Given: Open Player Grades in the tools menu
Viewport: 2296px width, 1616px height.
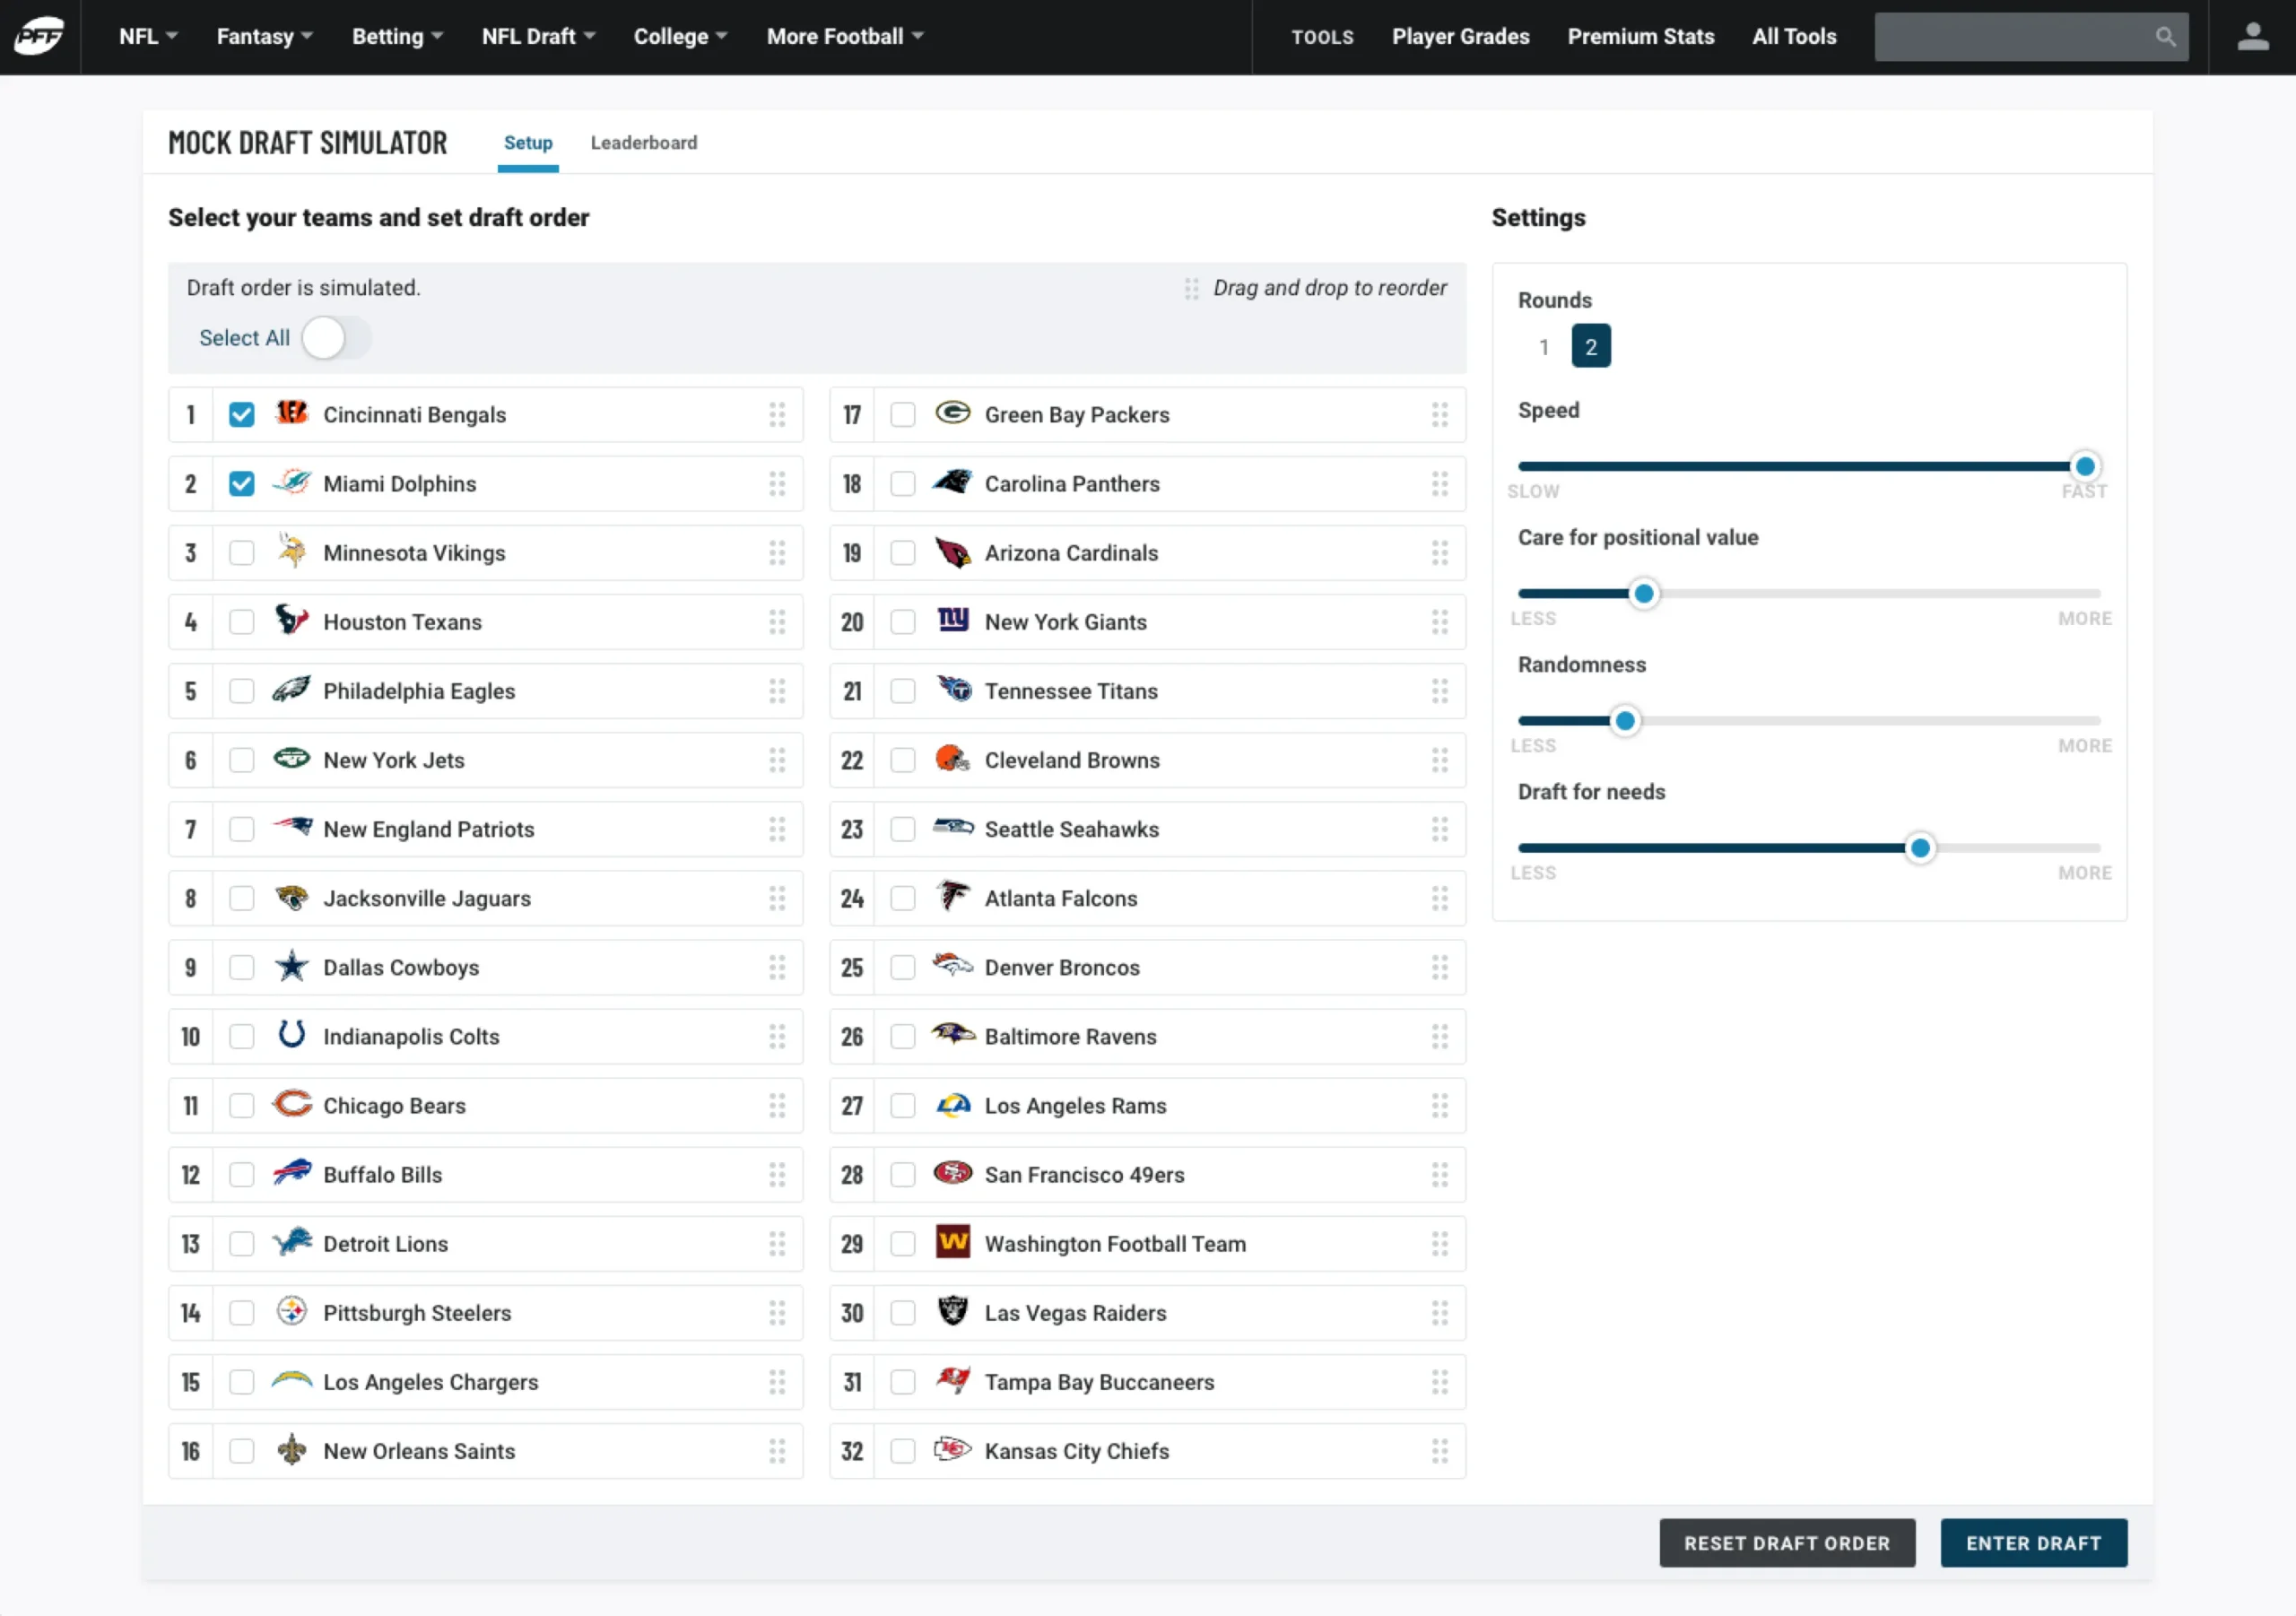Looking at the screenshot, I should tap(1460, 37).
